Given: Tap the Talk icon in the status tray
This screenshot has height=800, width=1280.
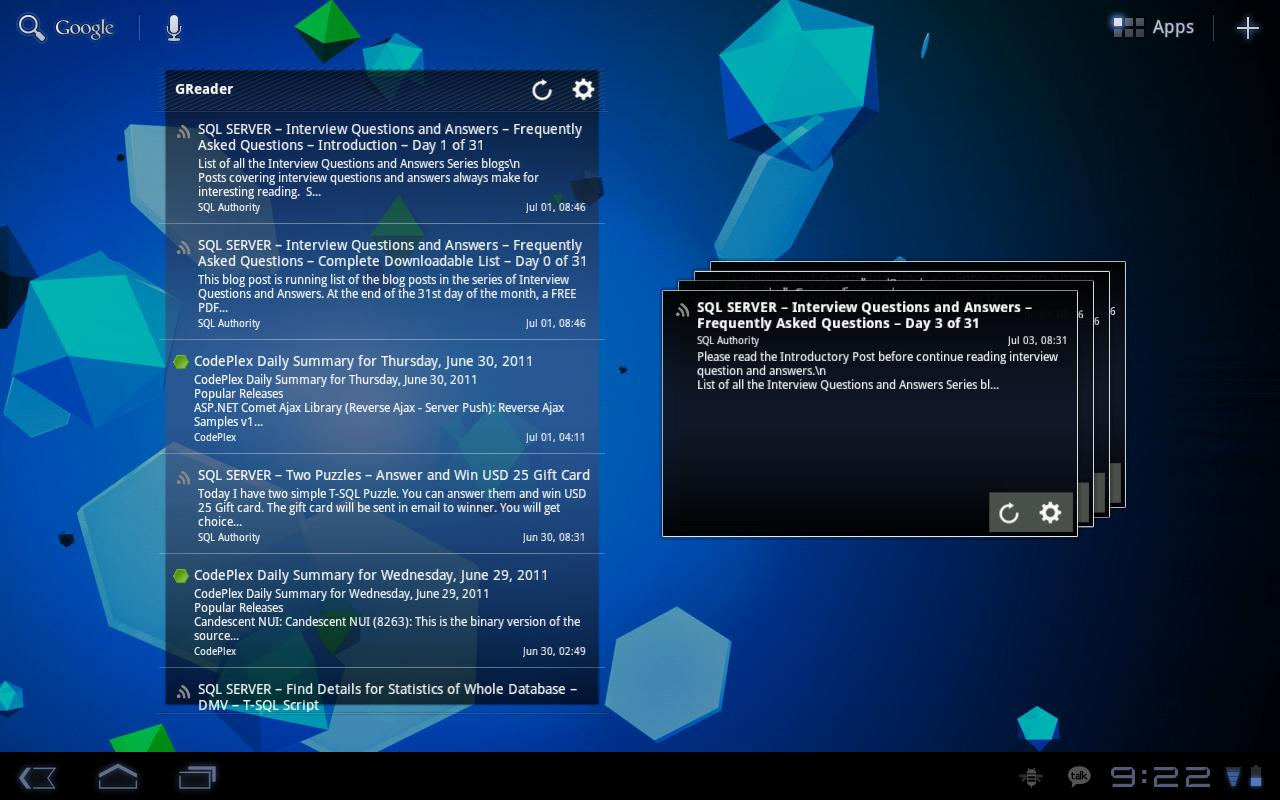Looking at the screenshot, I should pyautogui.click(x=1078, y=776).
